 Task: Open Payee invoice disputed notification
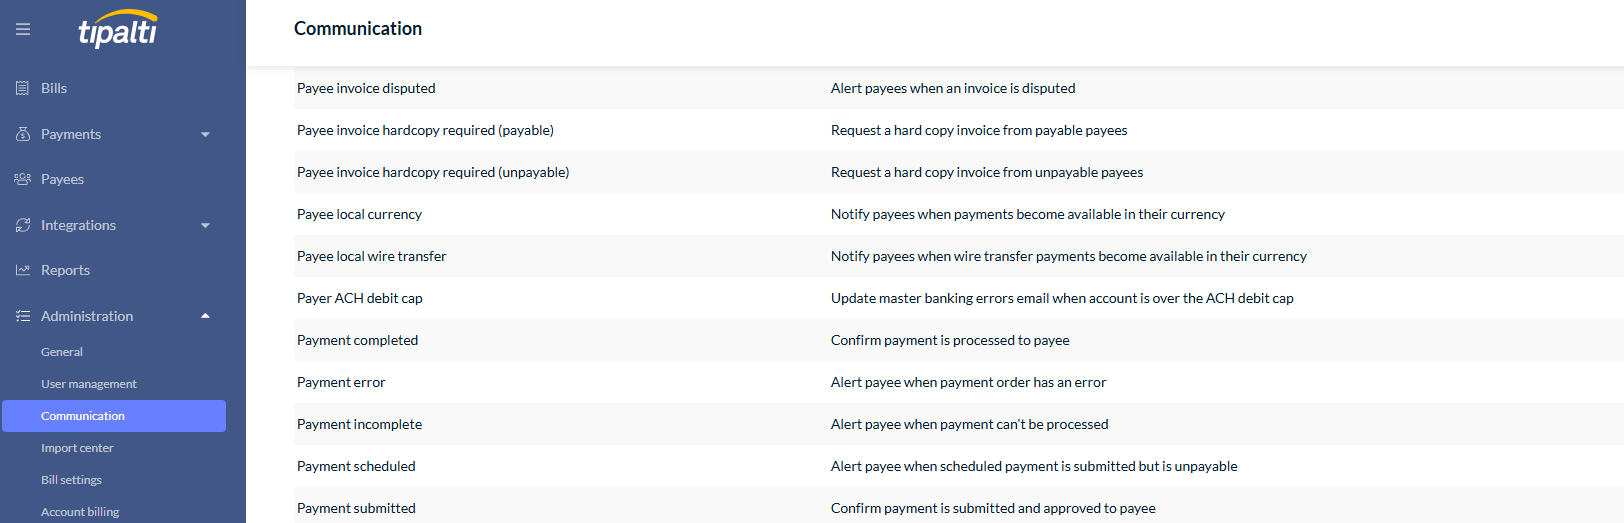(x=958, y=88)
